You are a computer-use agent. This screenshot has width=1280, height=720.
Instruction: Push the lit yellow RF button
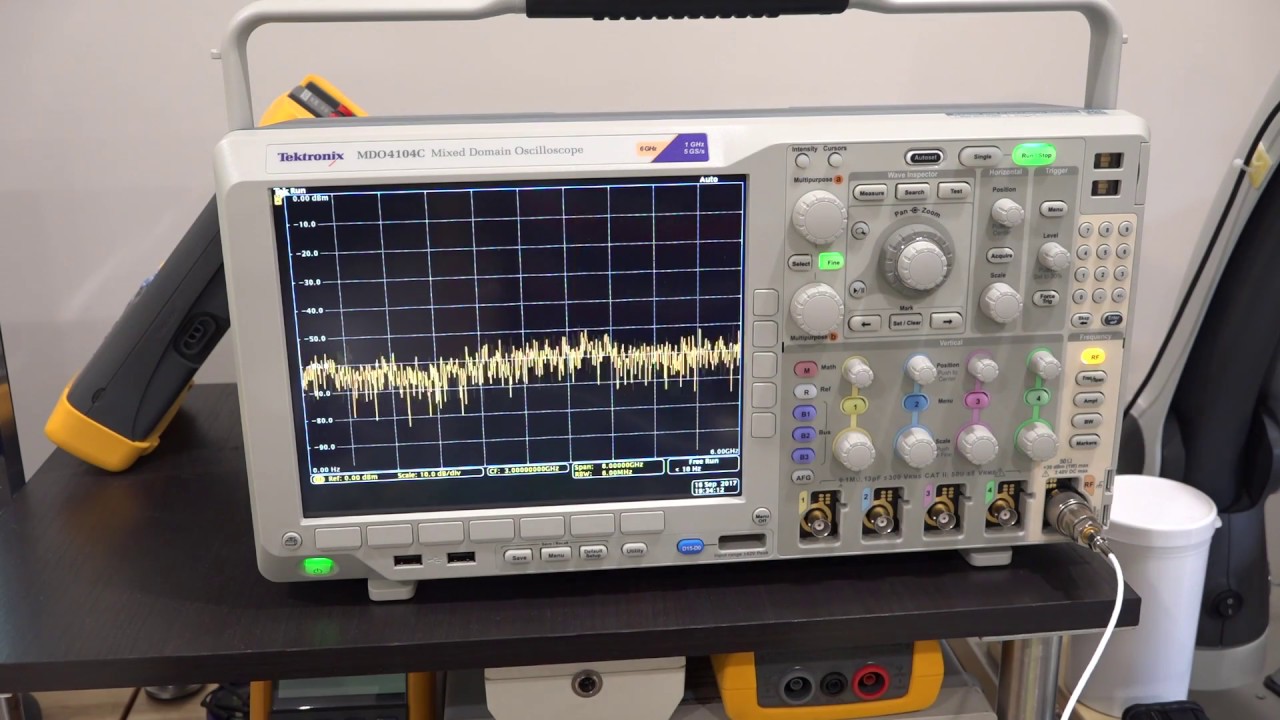1093,357
